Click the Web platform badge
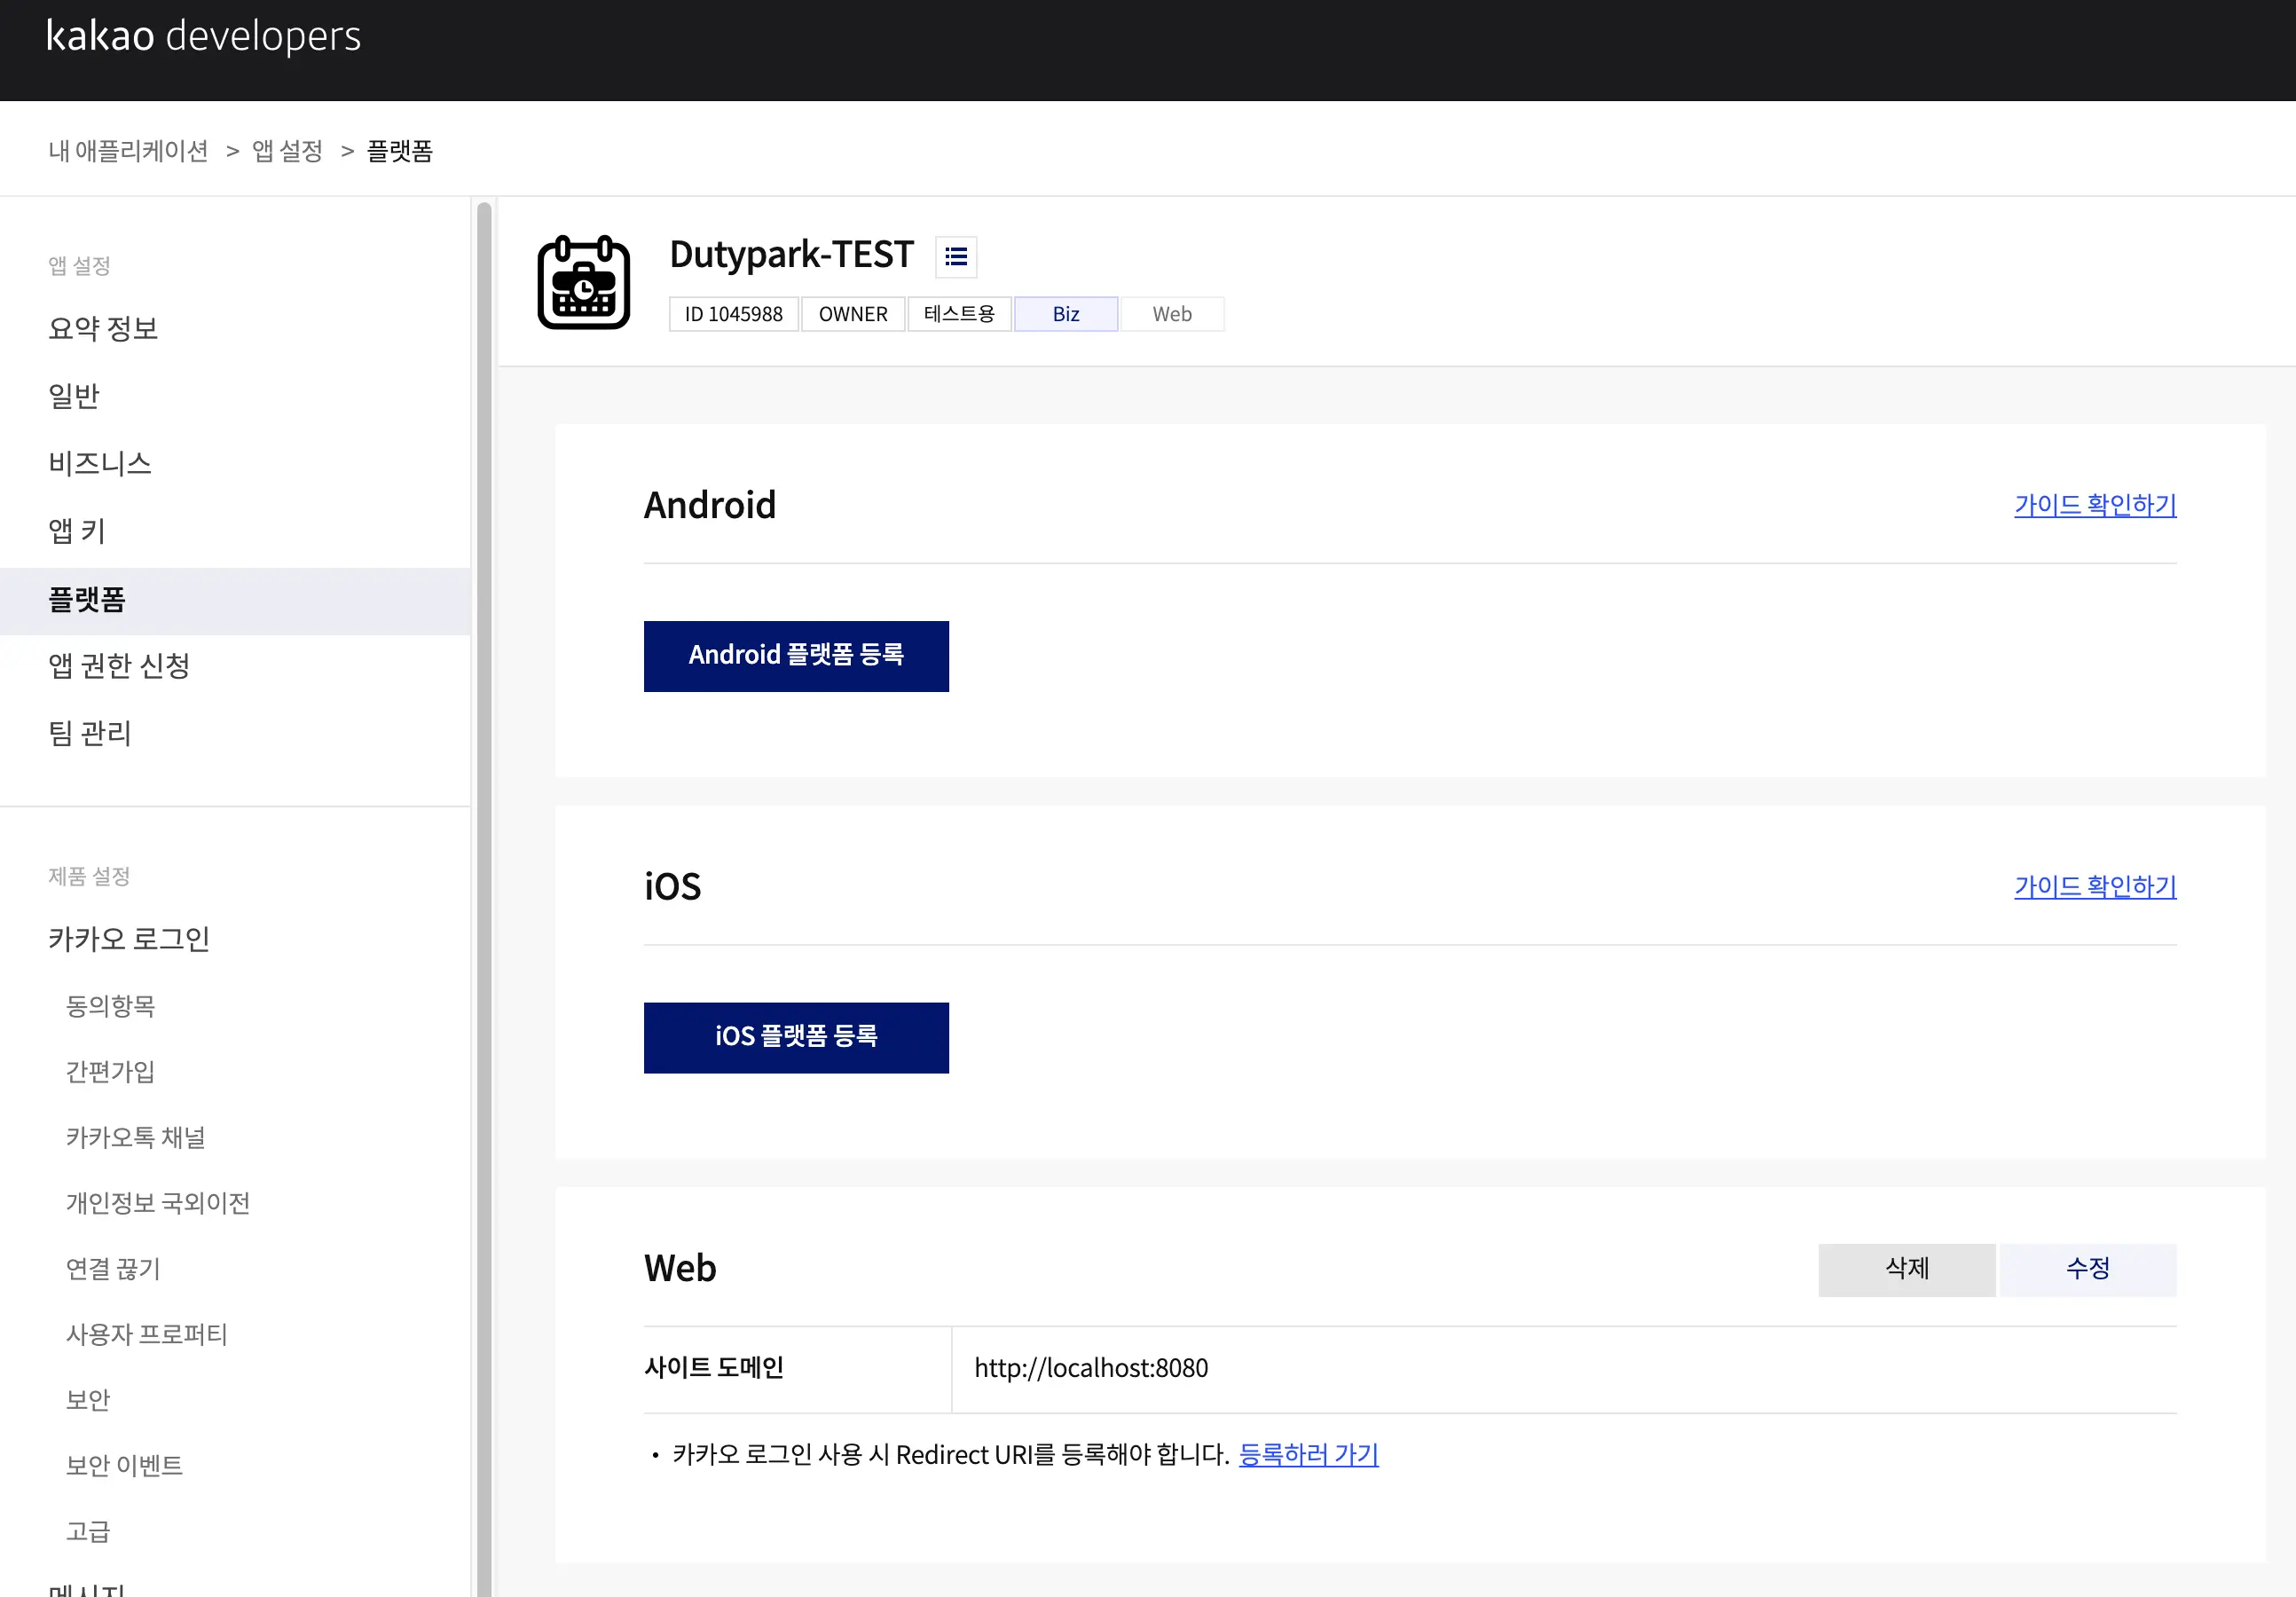This screenshot has width=2296, height=1597. (x=1171, y=314)
